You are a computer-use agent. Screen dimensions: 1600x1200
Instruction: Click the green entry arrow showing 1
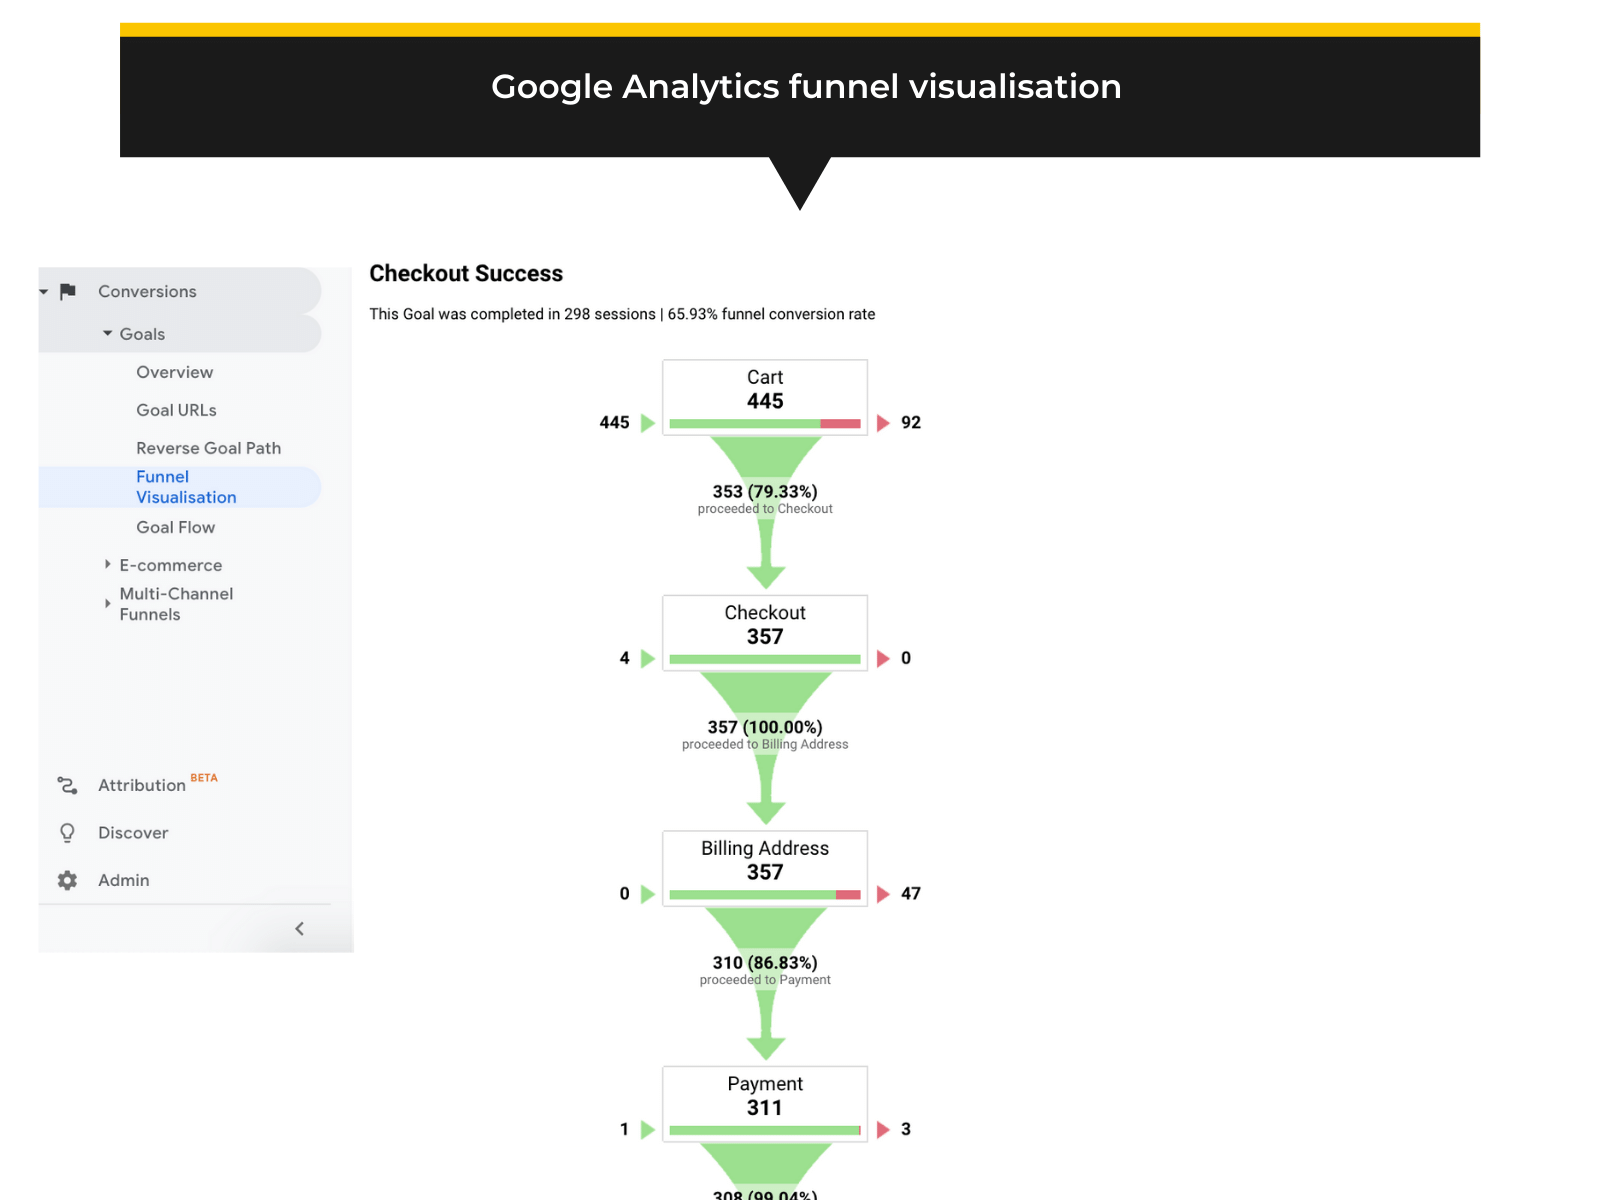(646, 1130)
